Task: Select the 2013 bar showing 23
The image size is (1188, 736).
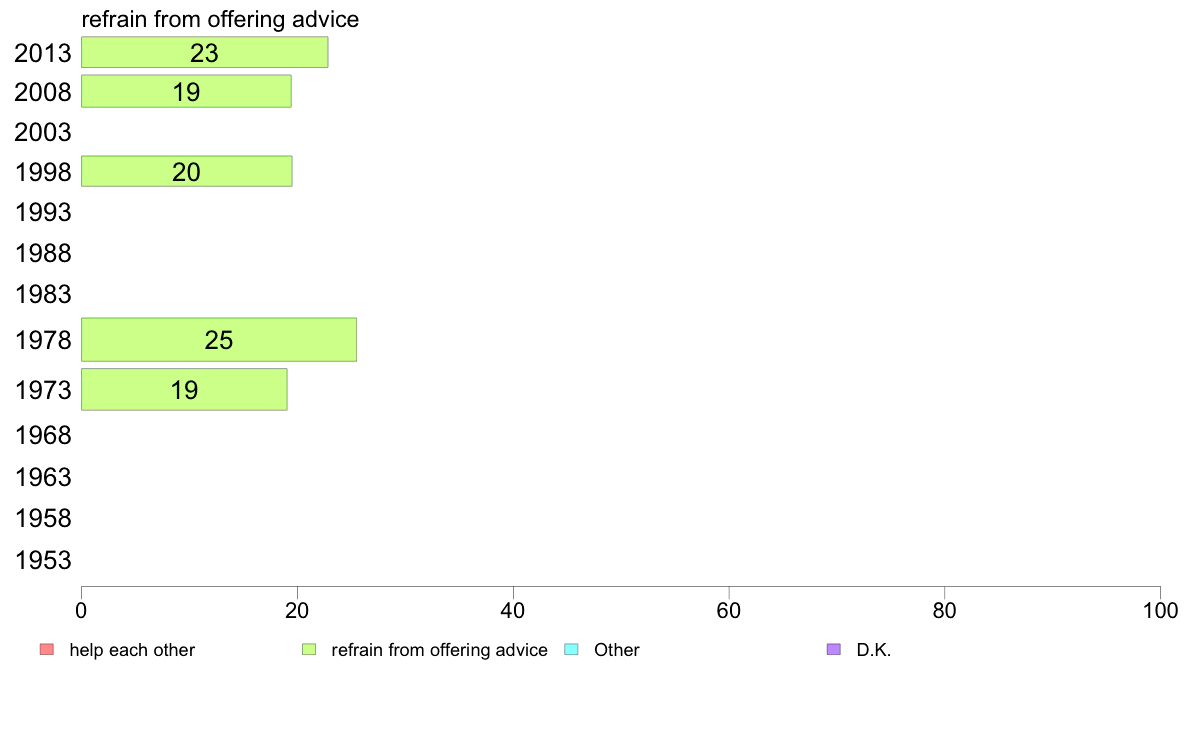Action: tap(204, 53)
